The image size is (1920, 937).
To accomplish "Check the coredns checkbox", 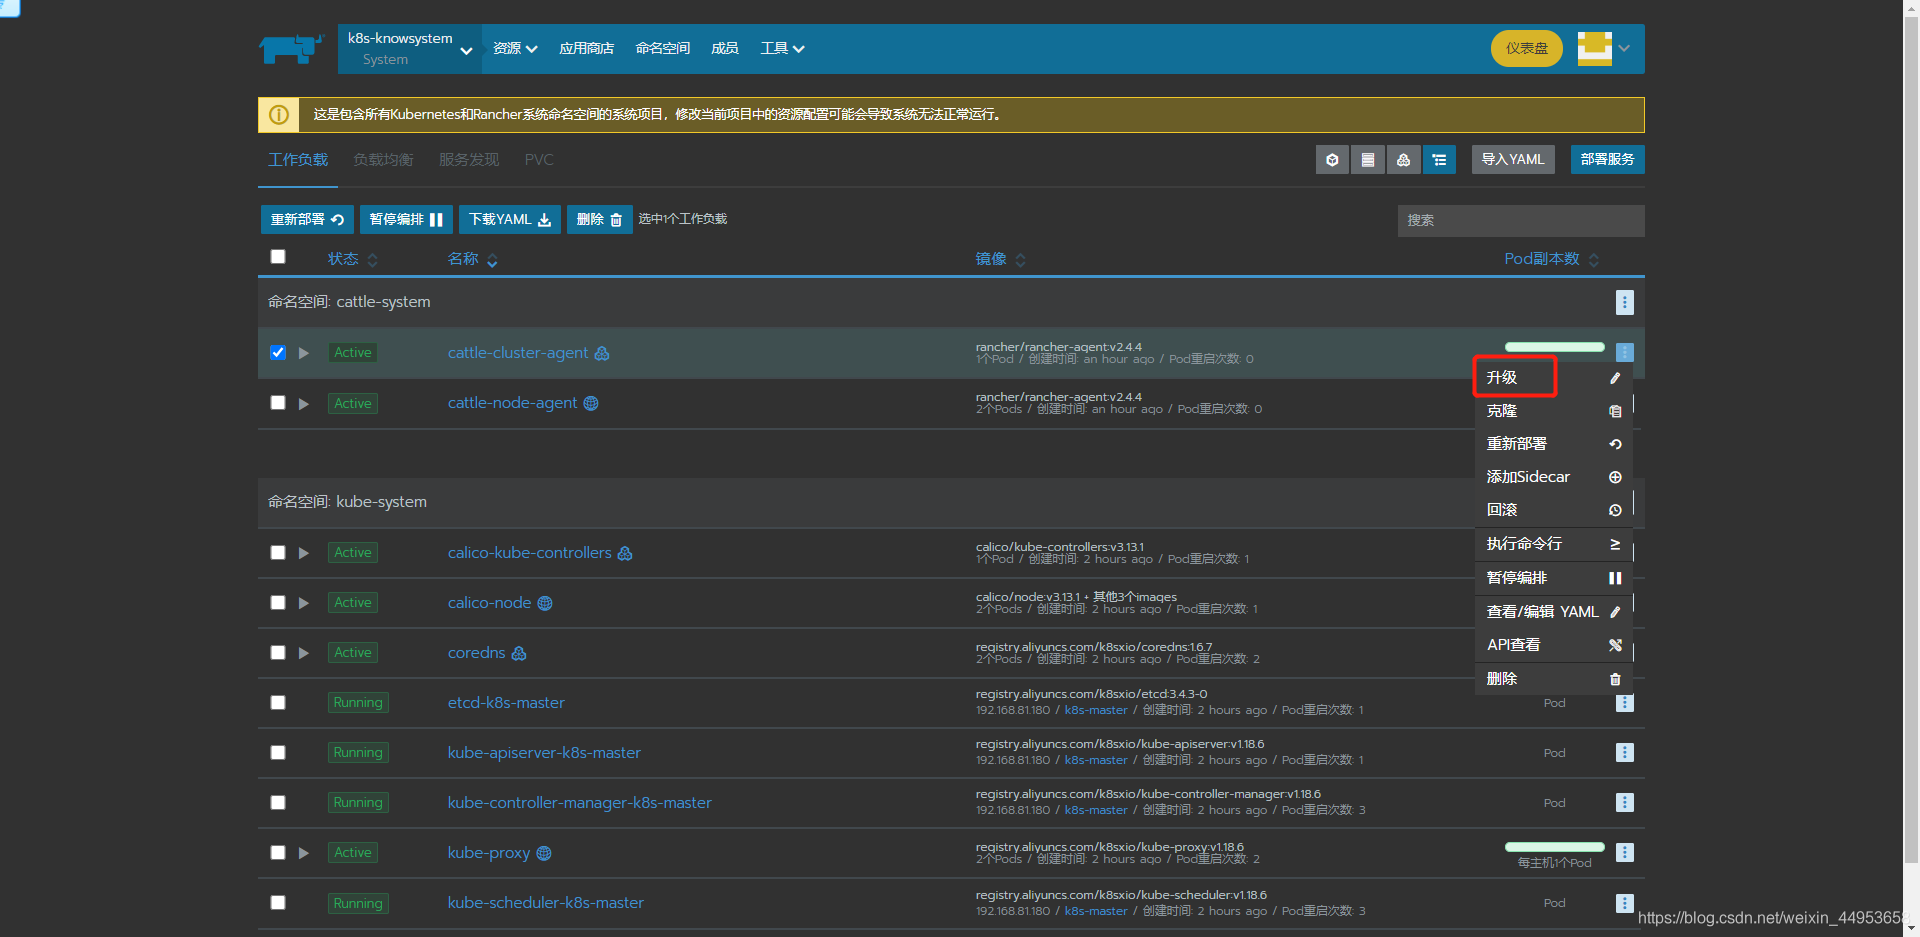I will pos(278,652).
